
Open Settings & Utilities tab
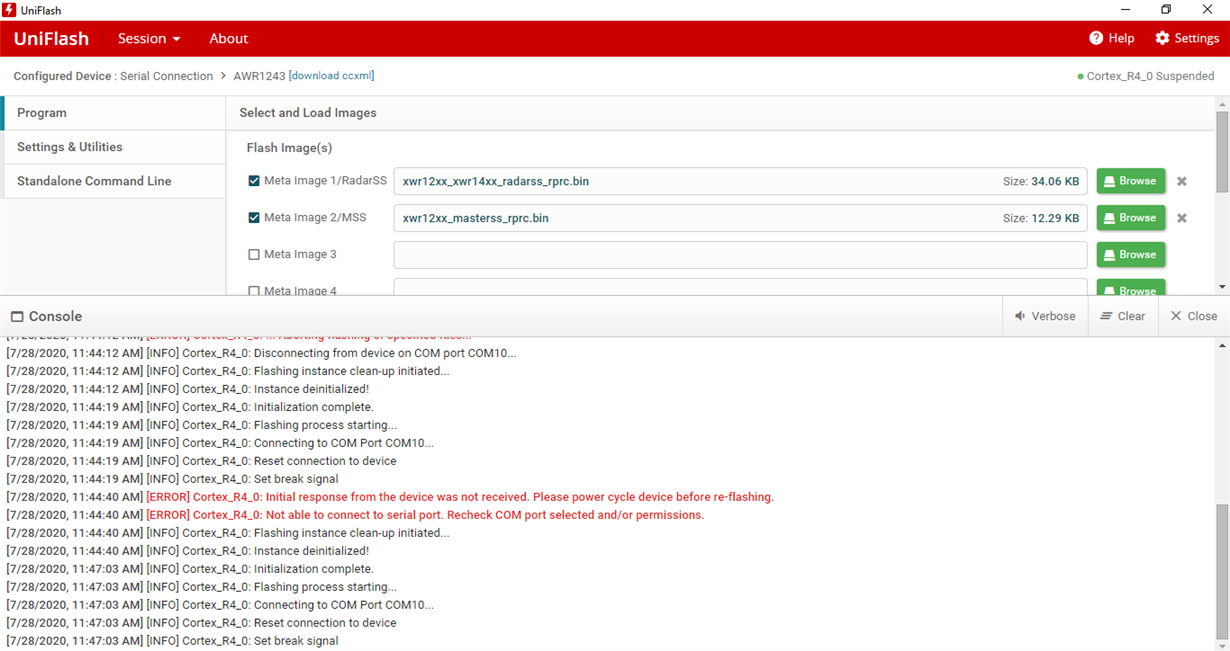coord(113,147)
